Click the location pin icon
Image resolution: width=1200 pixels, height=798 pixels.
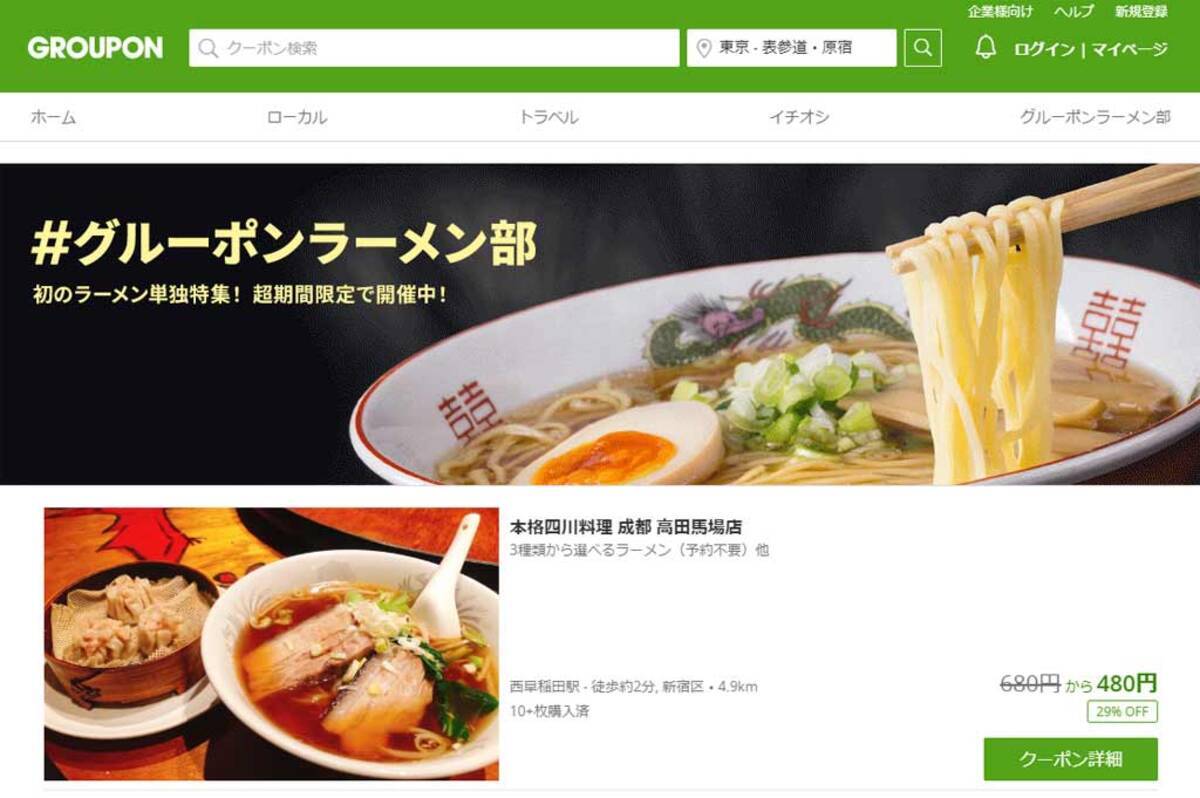[x=703, y=48]
